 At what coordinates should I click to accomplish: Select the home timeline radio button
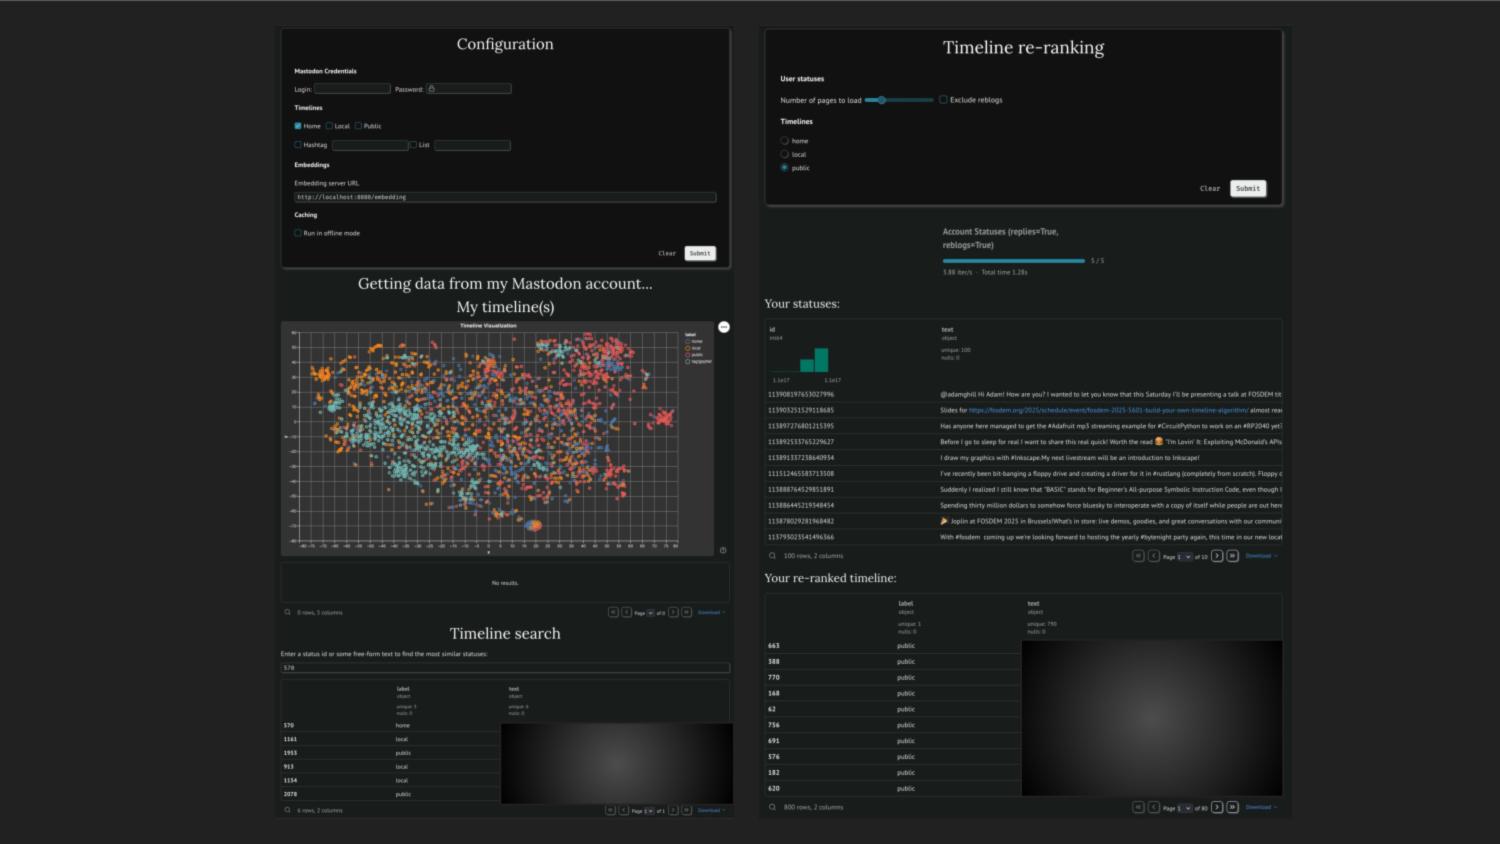(785, 141)
